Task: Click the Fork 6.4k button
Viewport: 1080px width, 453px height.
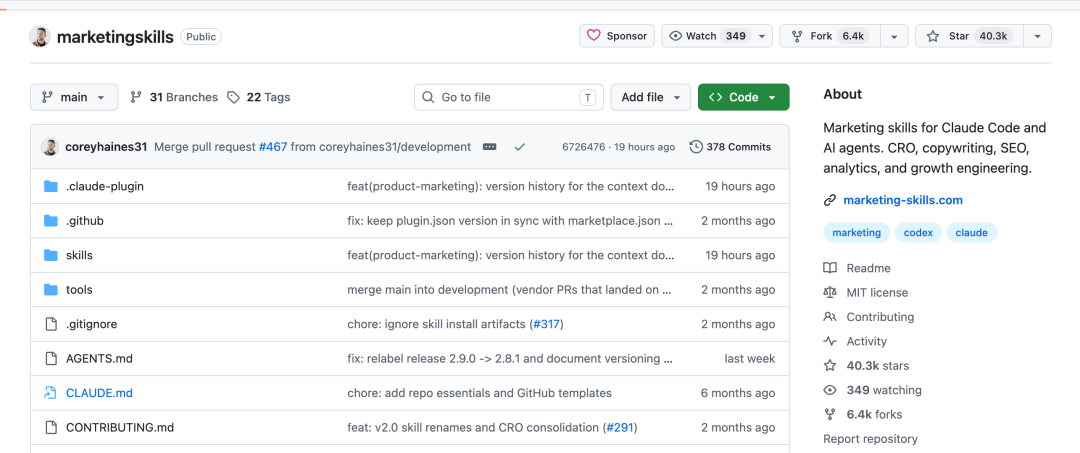Action: [x=830, y=36]
